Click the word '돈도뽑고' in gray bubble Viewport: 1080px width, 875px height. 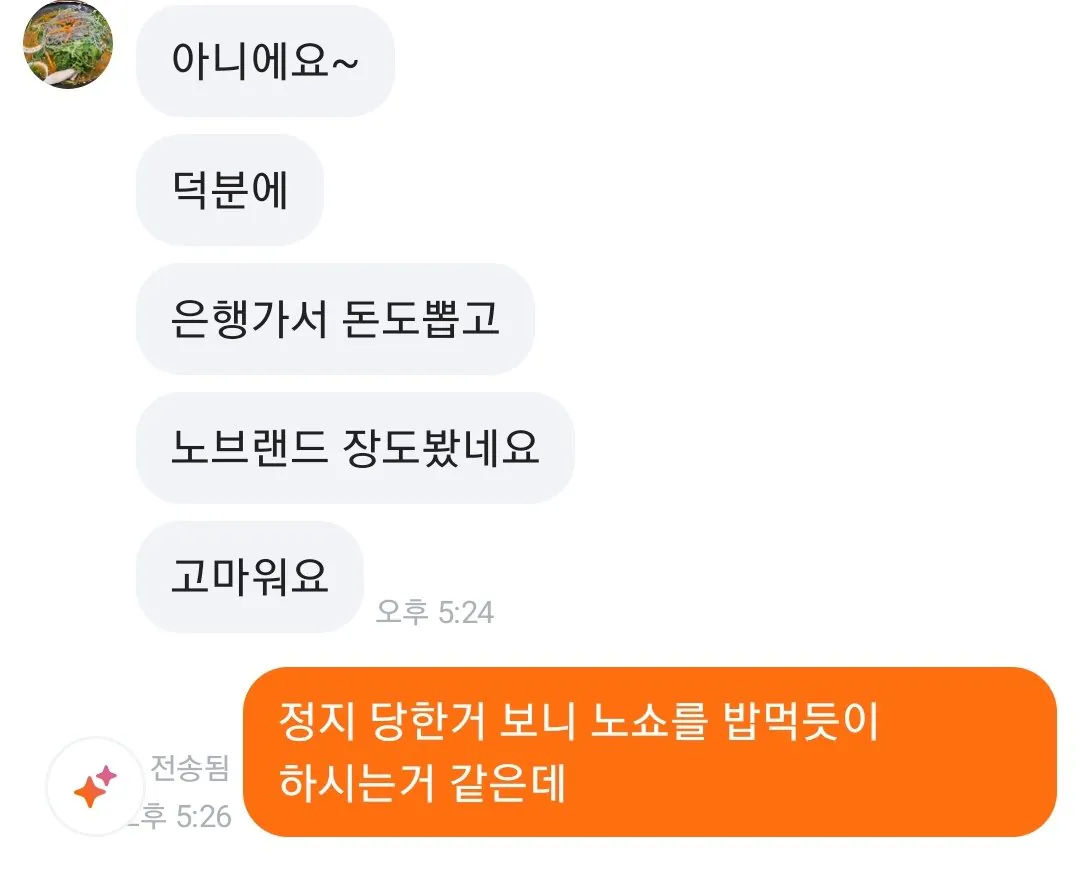420,319
